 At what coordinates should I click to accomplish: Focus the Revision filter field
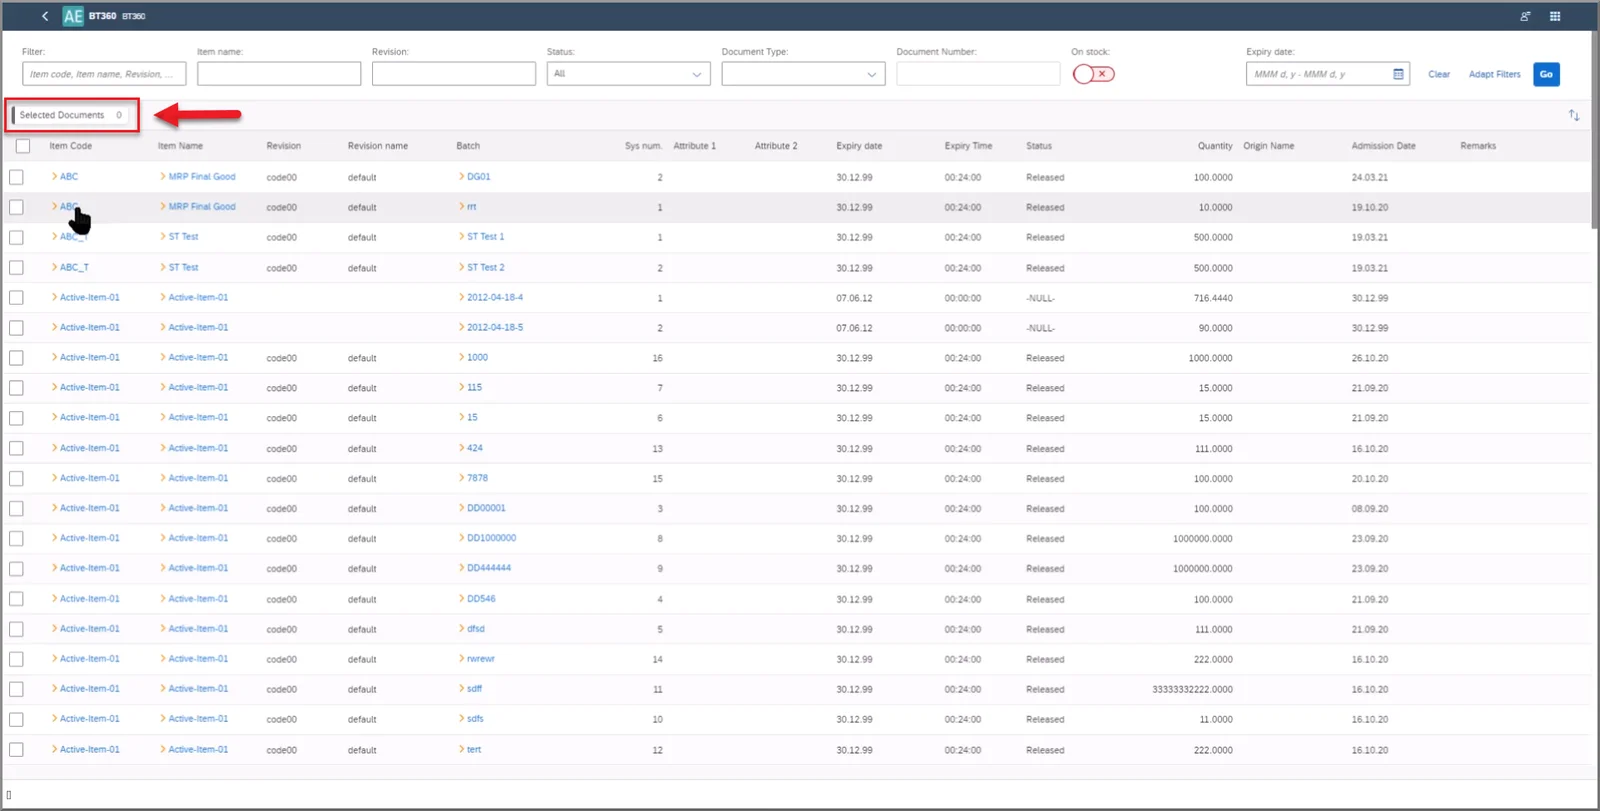click(x=454, y=74)
